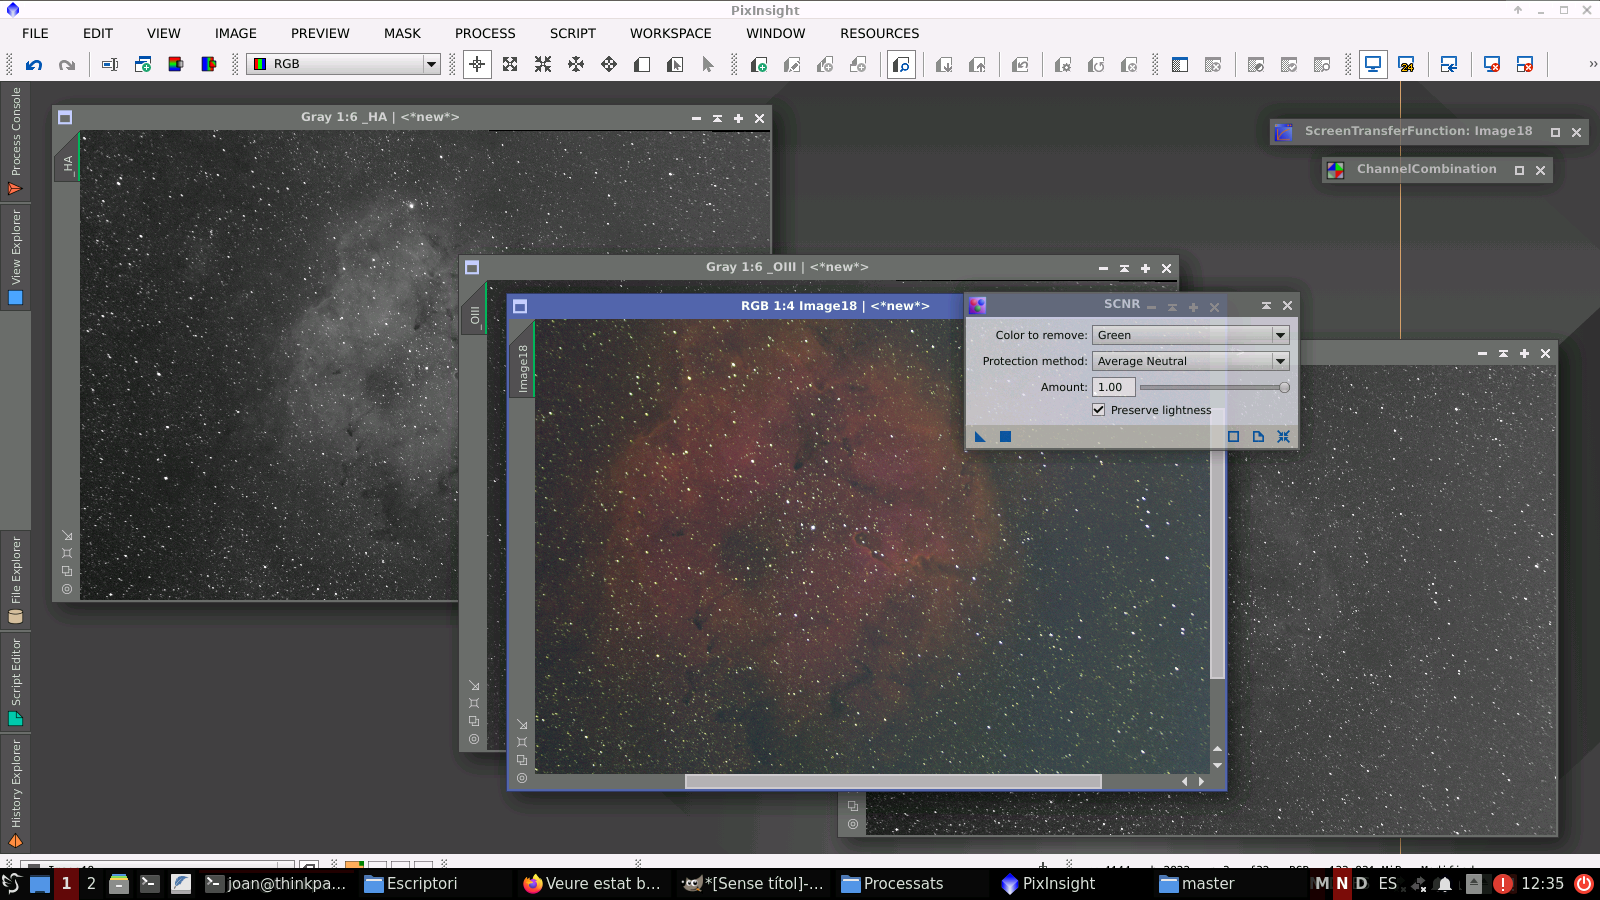
Task: Expand the RGB channel selector combo box
Action: click(430, 64)
